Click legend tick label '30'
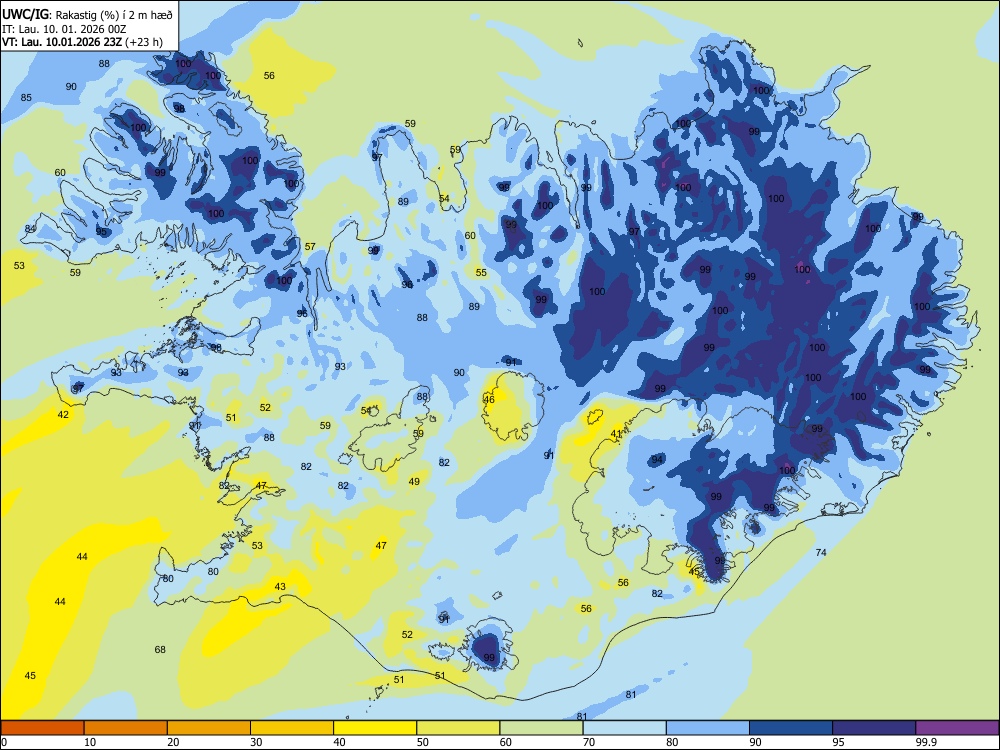This screenshot has width=1000, height=750. [256, 742]
